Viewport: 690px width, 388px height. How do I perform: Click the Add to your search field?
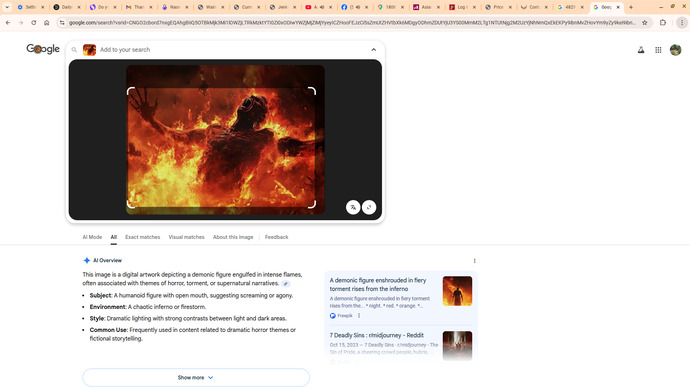tap(233, 50)
